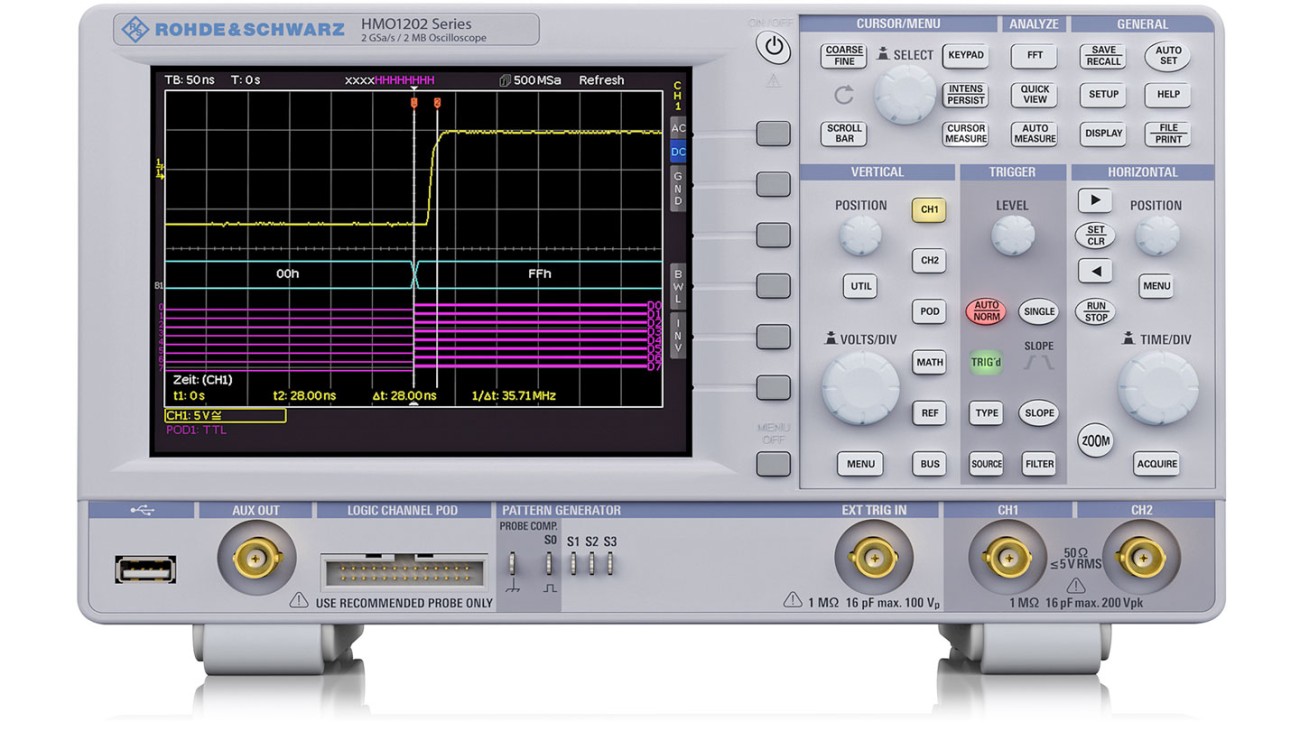Move marker left with back arrow
The height and width of the screenshot is (731, 1300).
point(1095,271)
